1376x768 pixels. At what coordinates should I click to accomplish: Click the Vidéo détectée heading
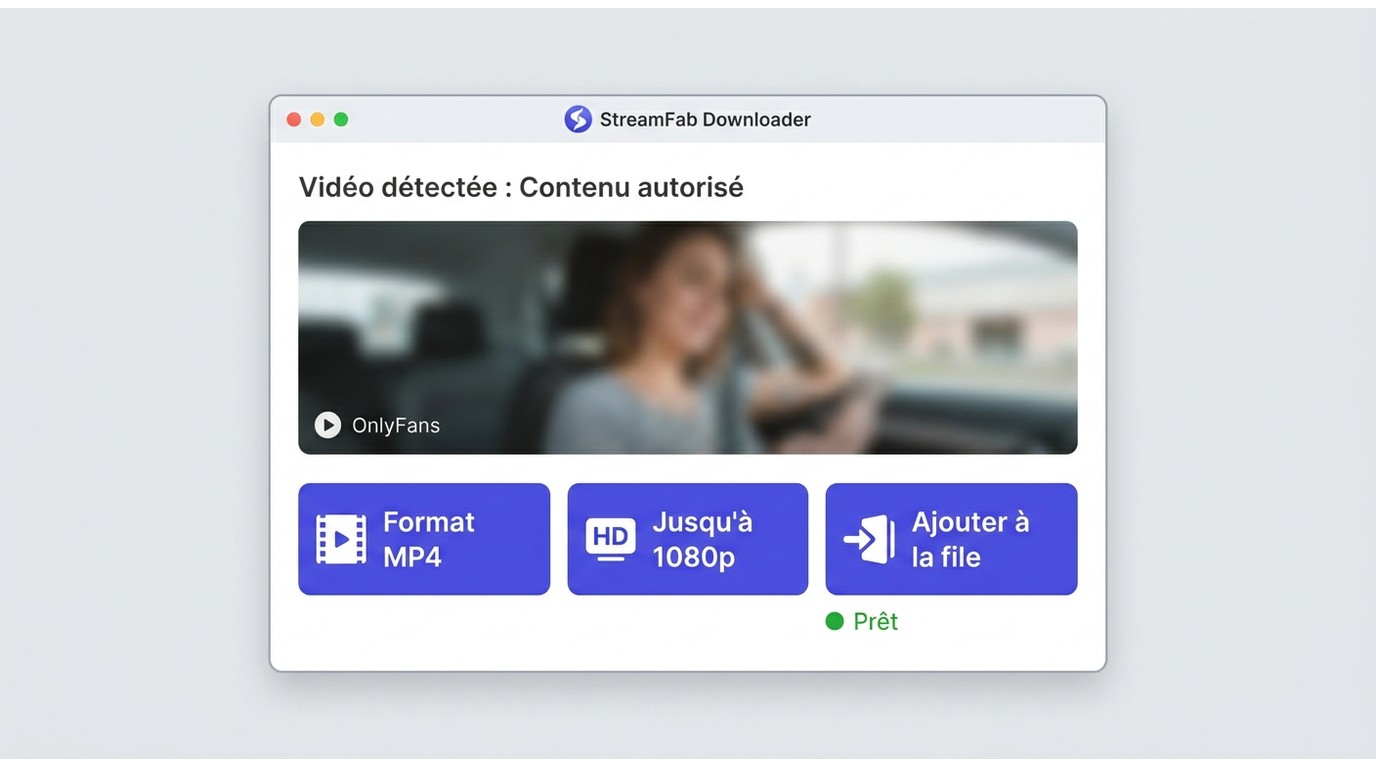pos(521,187)
